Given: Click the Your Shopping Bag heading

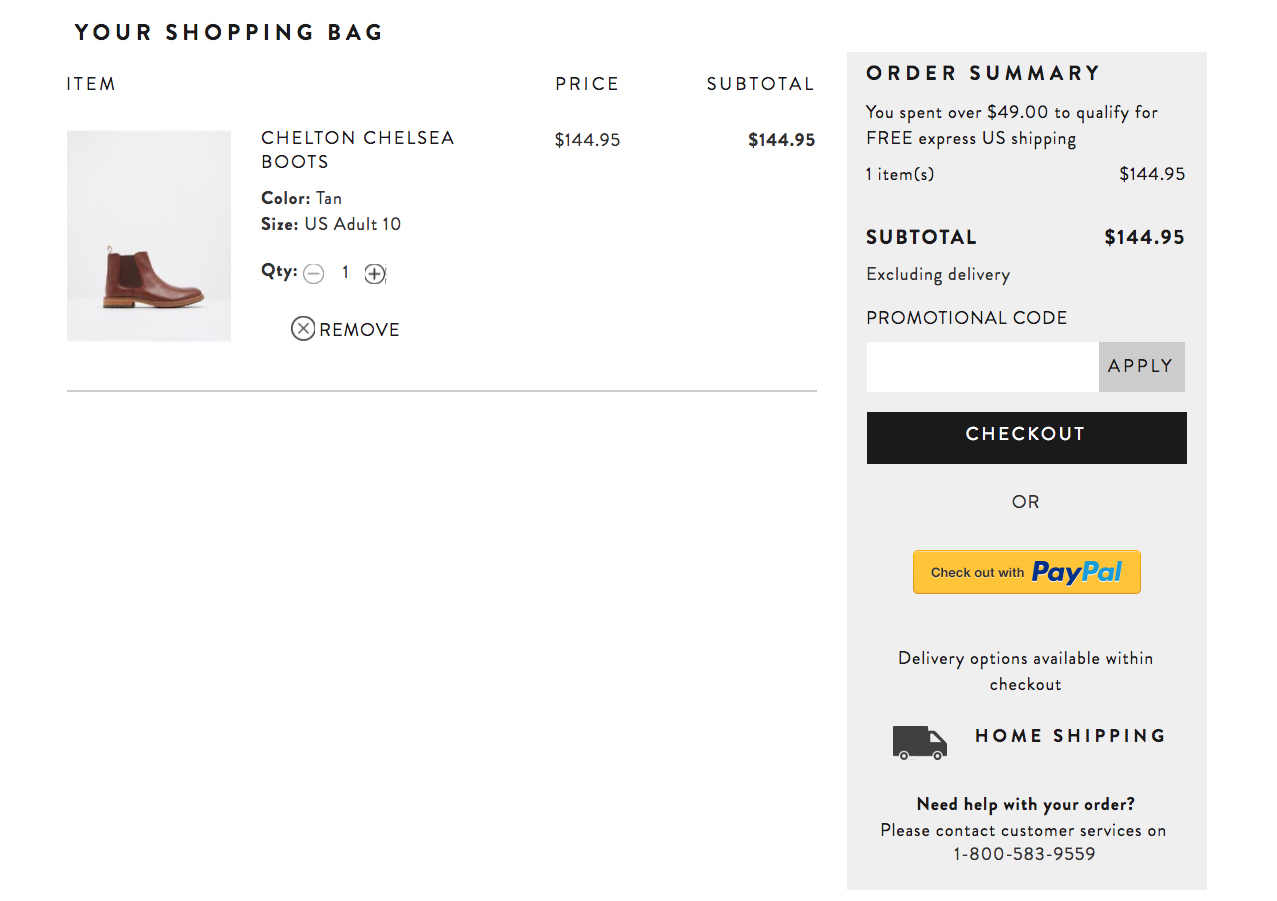Looking at the screenshot, I should pos(229,32).
